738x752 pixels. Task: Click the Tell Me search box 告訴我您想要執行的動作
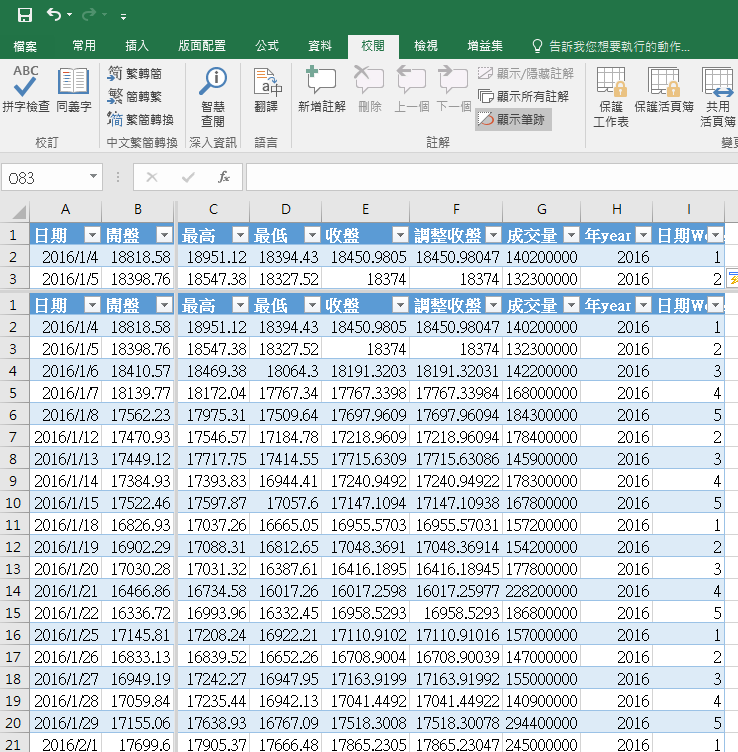point(611,46)
